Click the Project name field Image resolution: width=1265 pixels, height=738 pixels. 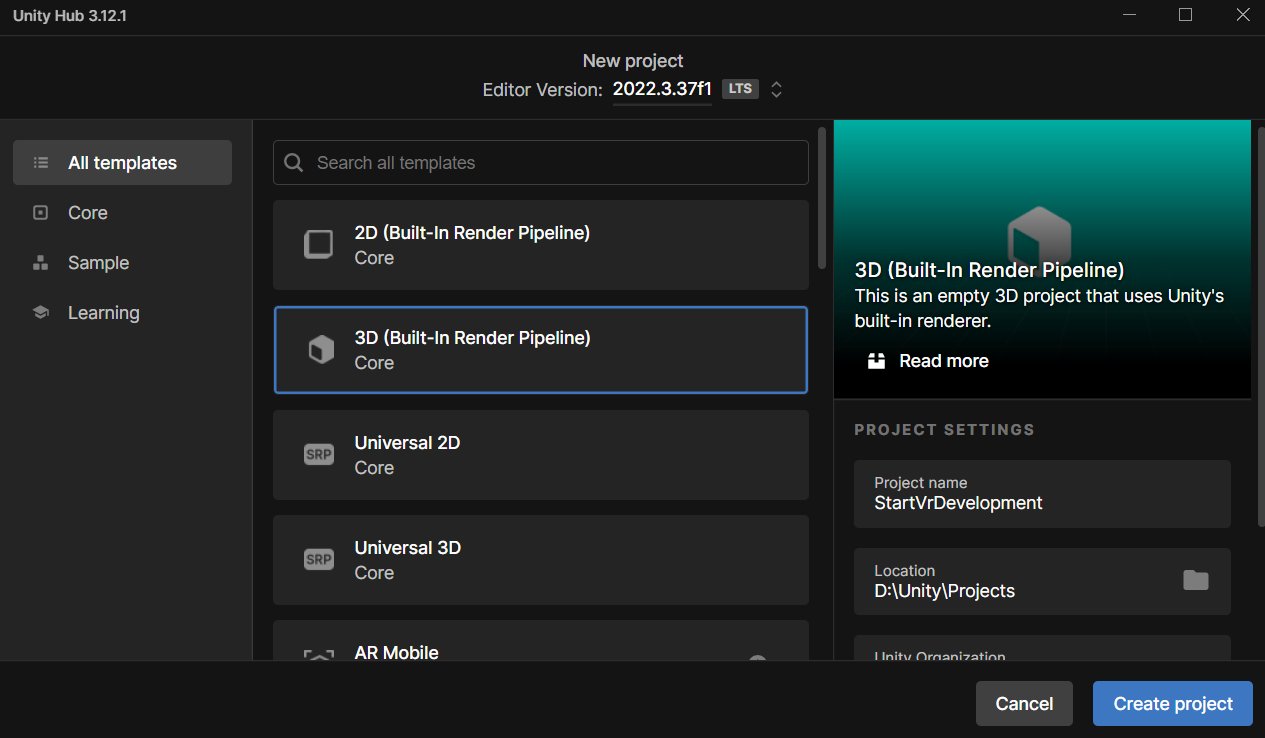[x=1042, y=494]
